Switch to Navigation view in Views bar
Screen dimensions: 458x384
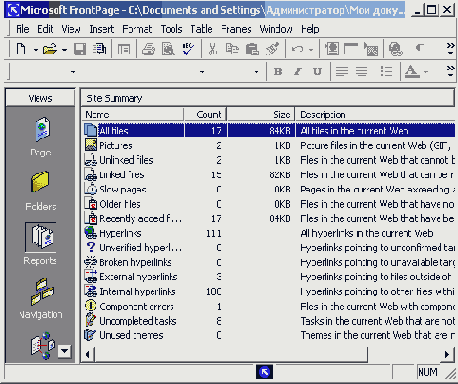[41, 298]
